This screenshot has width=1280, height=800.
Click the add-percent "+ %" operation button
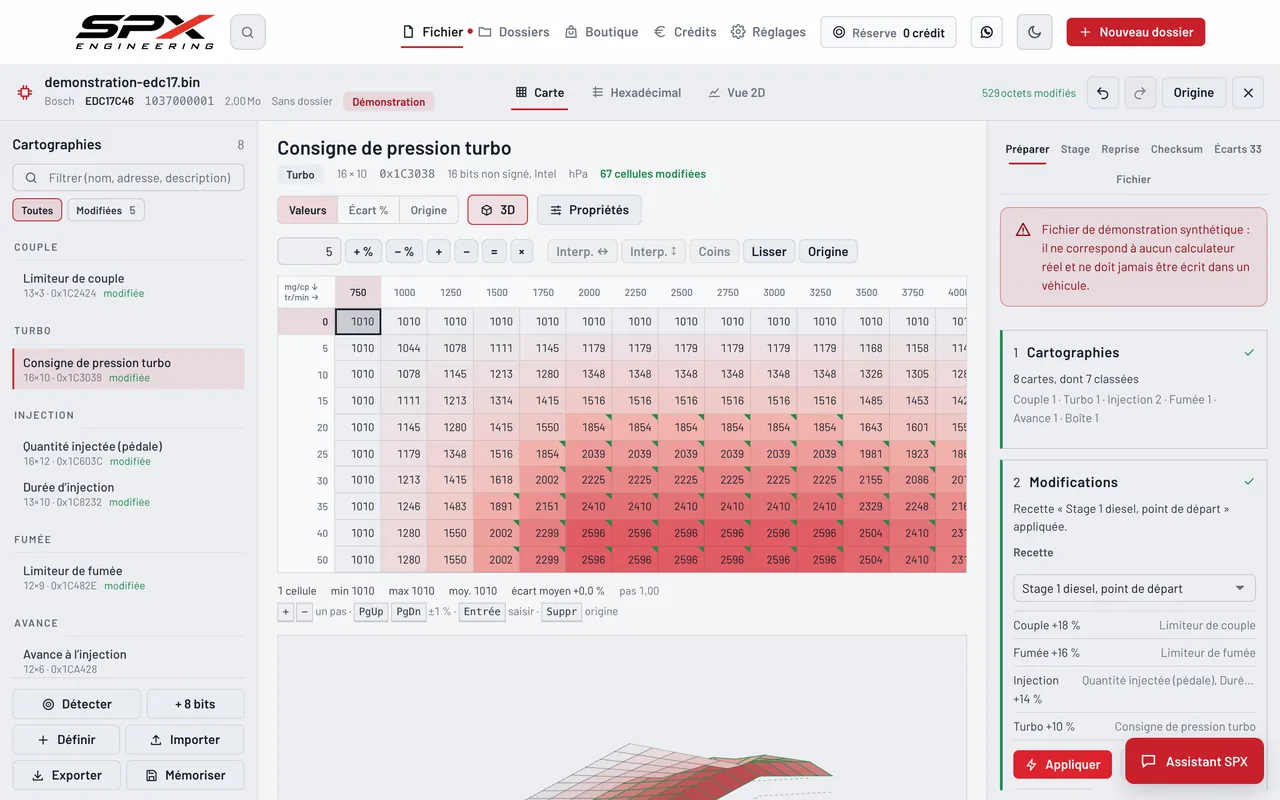363,252
